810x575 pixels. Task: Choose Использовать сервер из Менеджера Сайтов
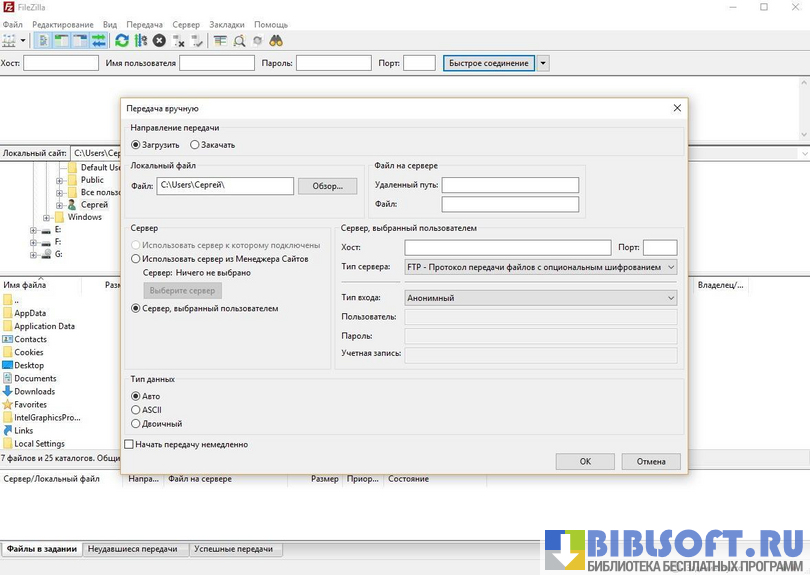point(136,259)
